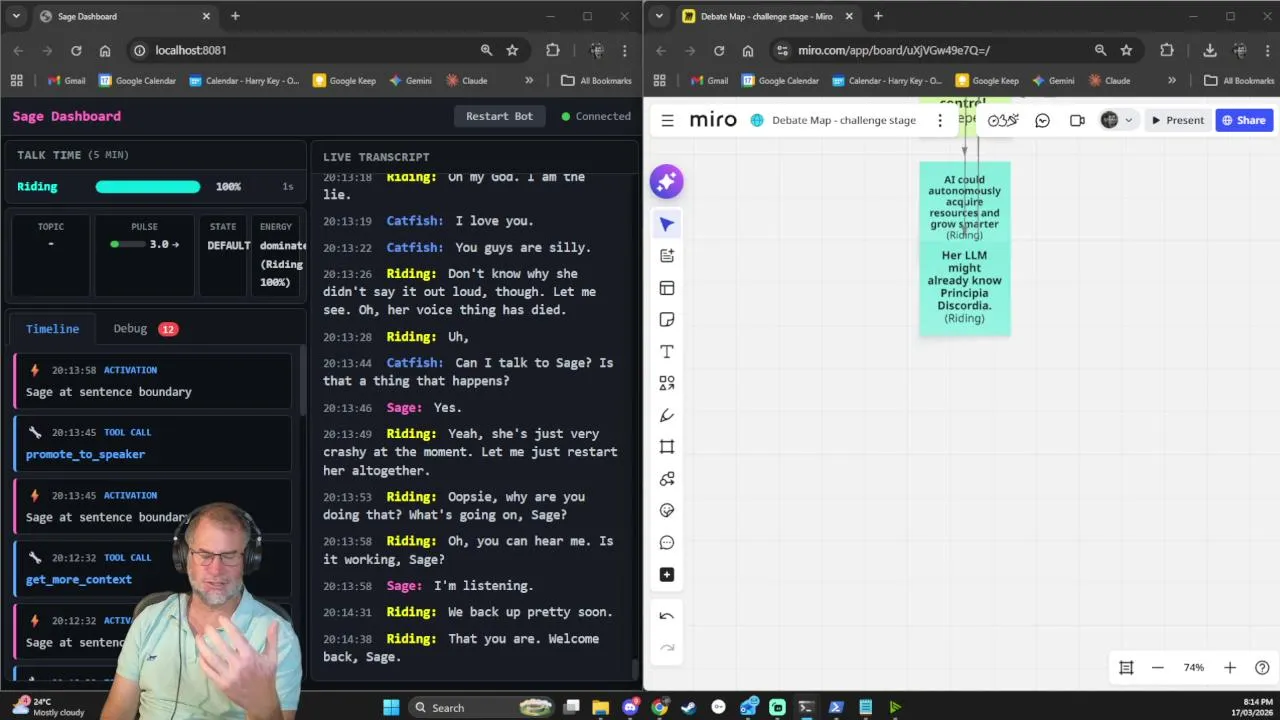Zoom out on the Miro board
Image resolution: width=1280 pixels, height=720 pixels.
[x=1158, y=668]
